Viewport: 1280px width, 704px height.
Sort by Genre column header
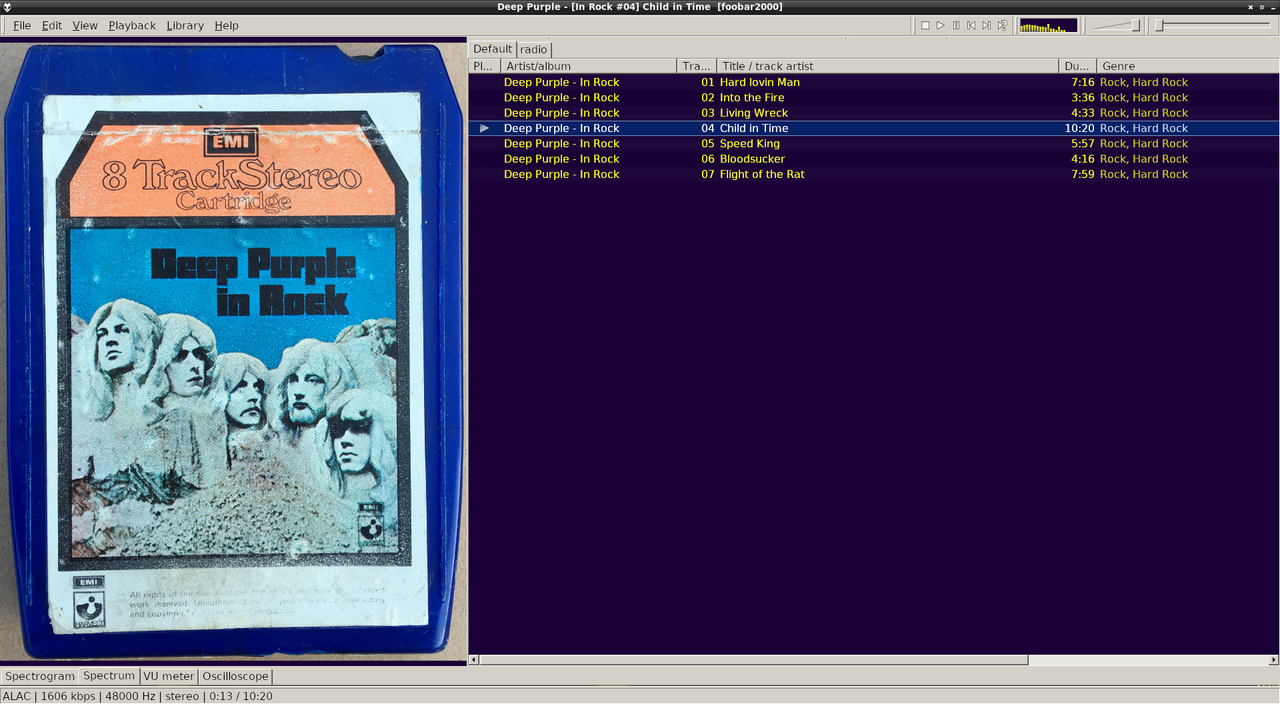click(1188, 66)
